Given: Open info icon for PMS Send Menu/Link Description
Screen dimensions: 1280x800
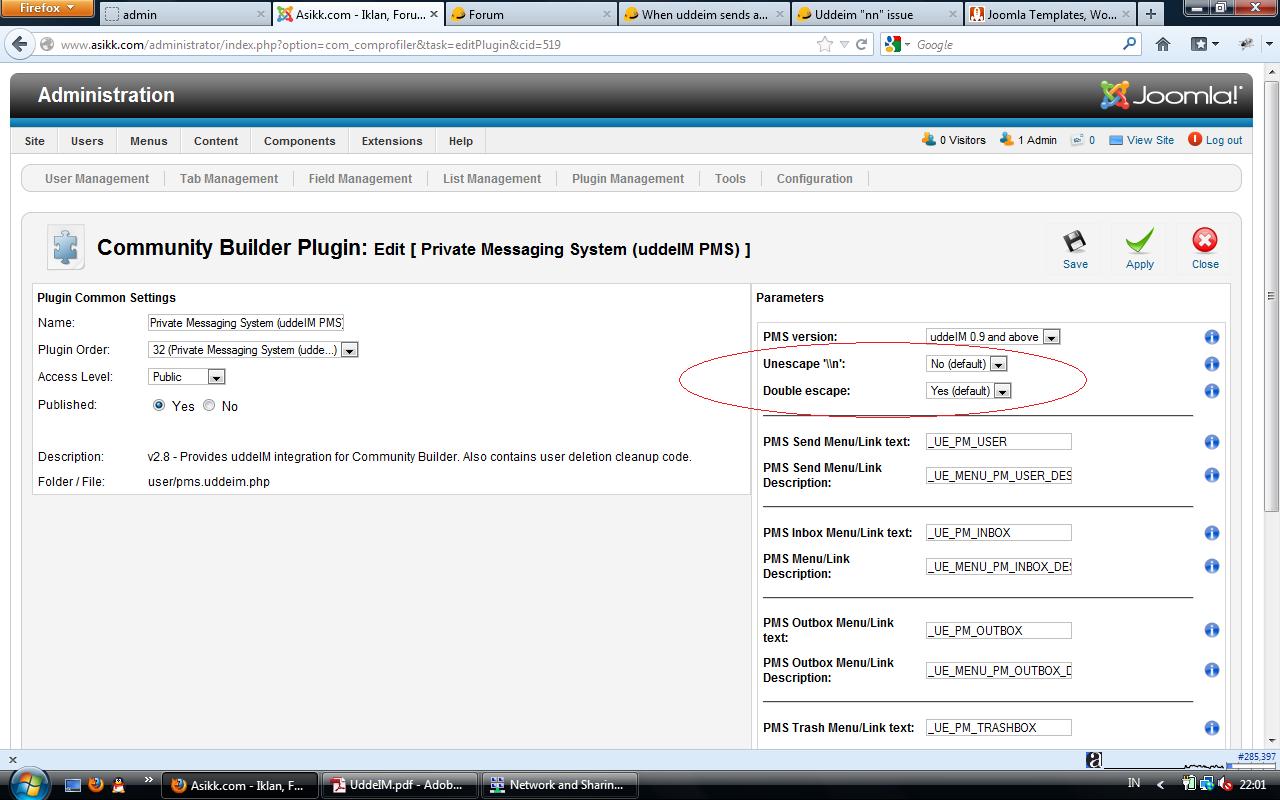Looking at the screenshot, I should (x=1211, y=475).
